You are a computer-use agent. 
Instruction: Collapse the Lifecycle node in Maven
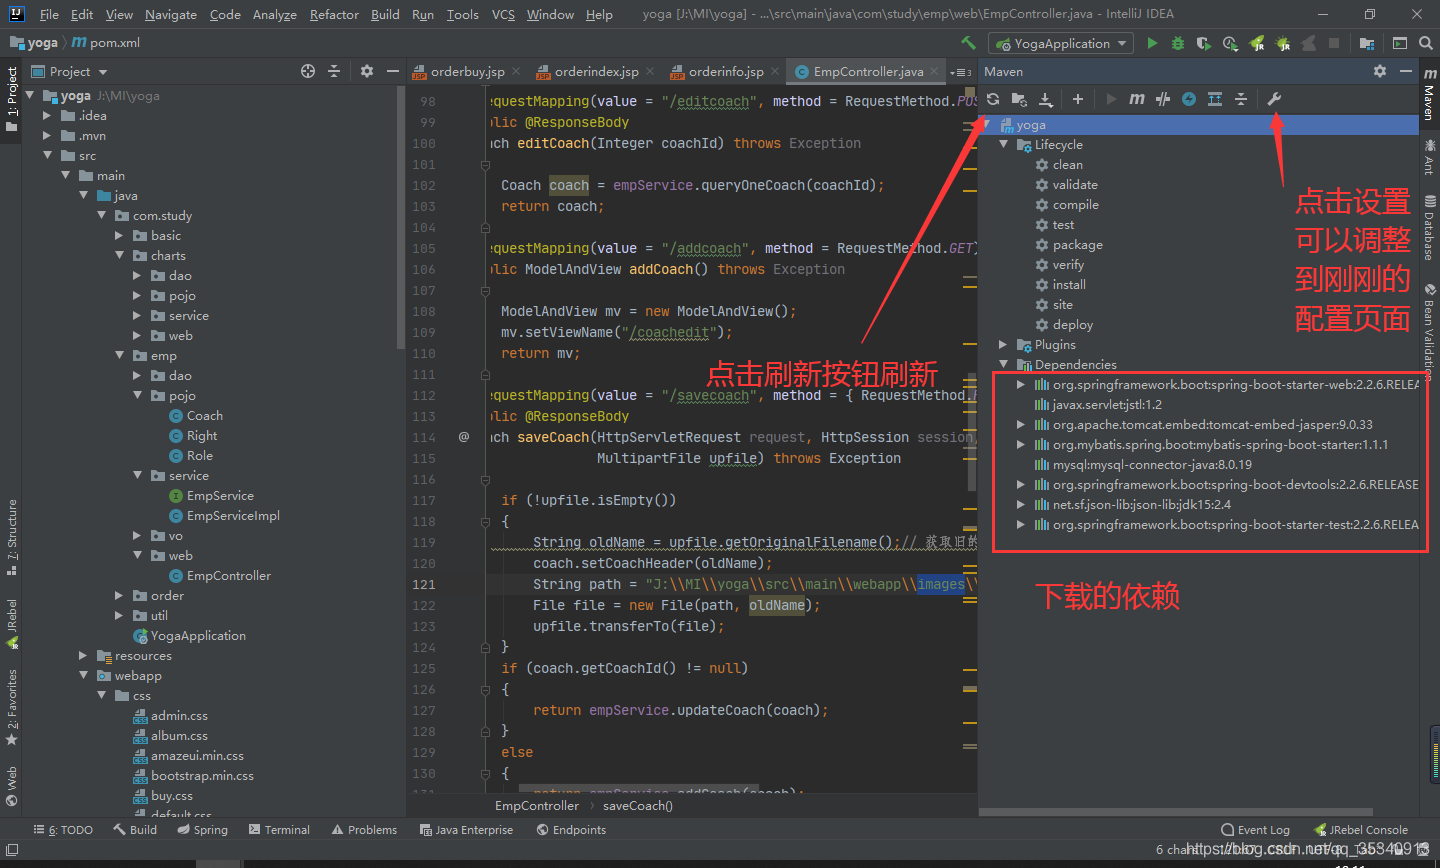1003,145
